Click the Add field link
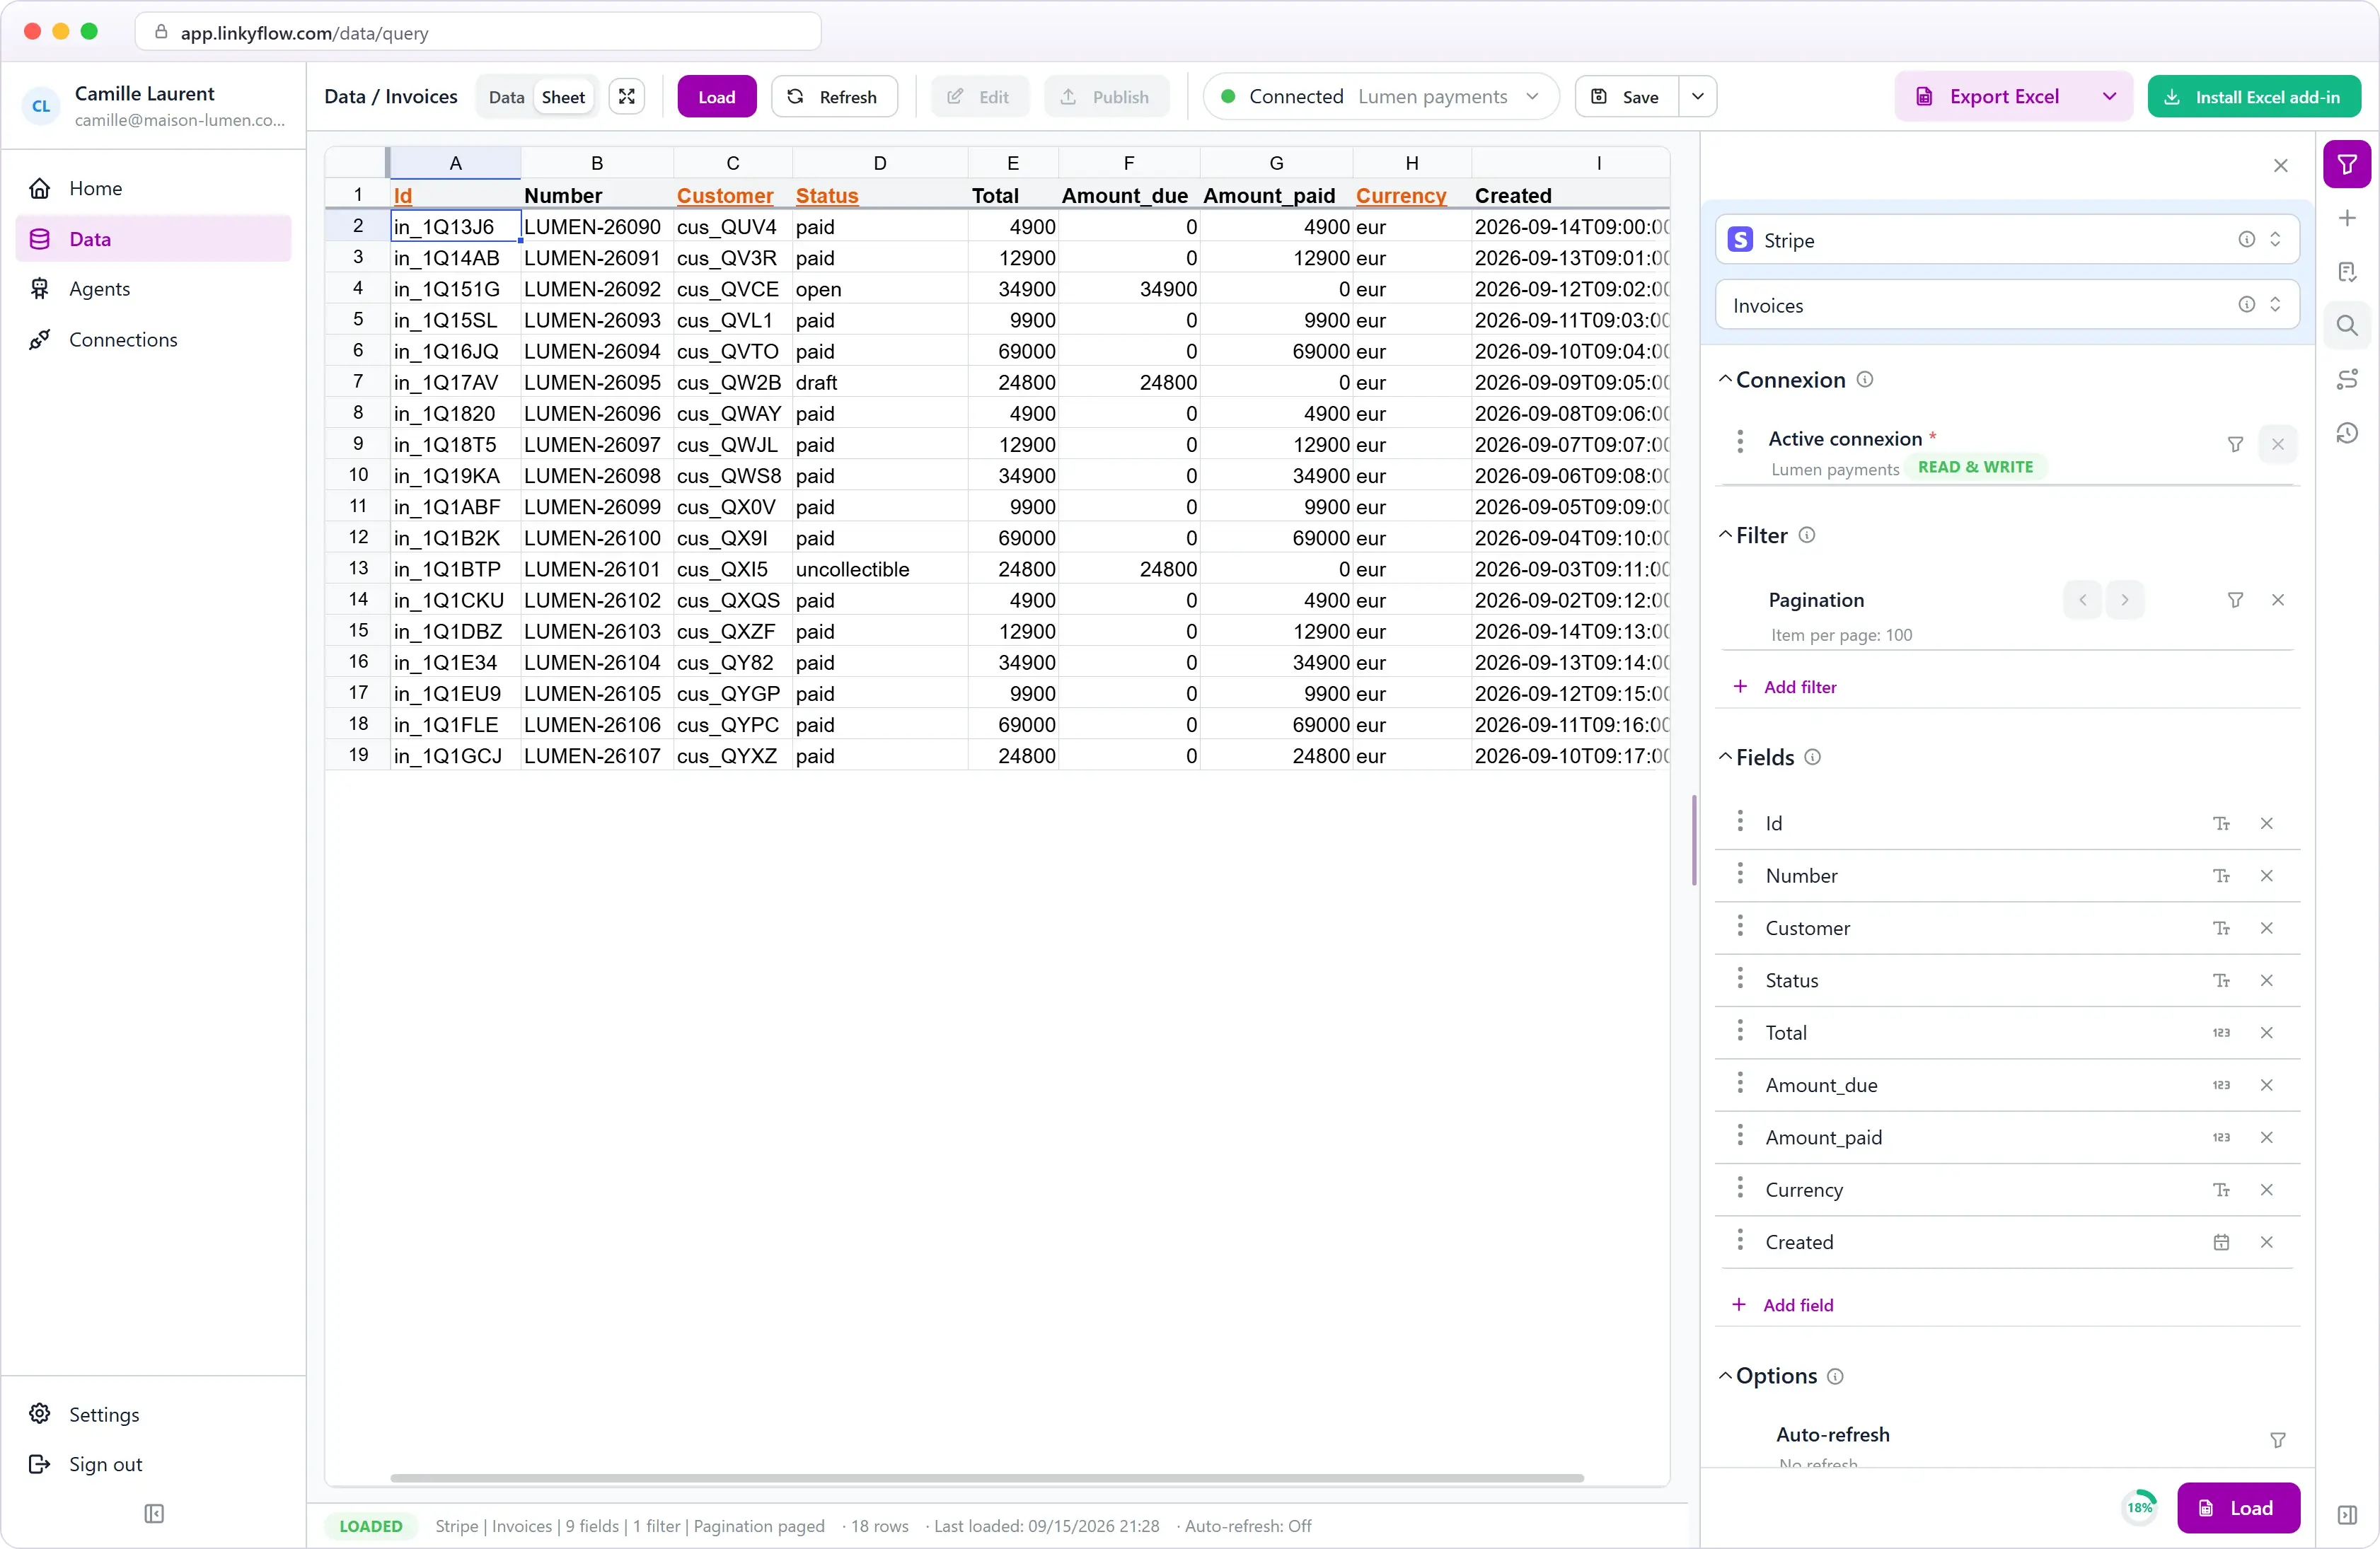This screenshot has height=1549, width=2380. pos(1783,1306)
